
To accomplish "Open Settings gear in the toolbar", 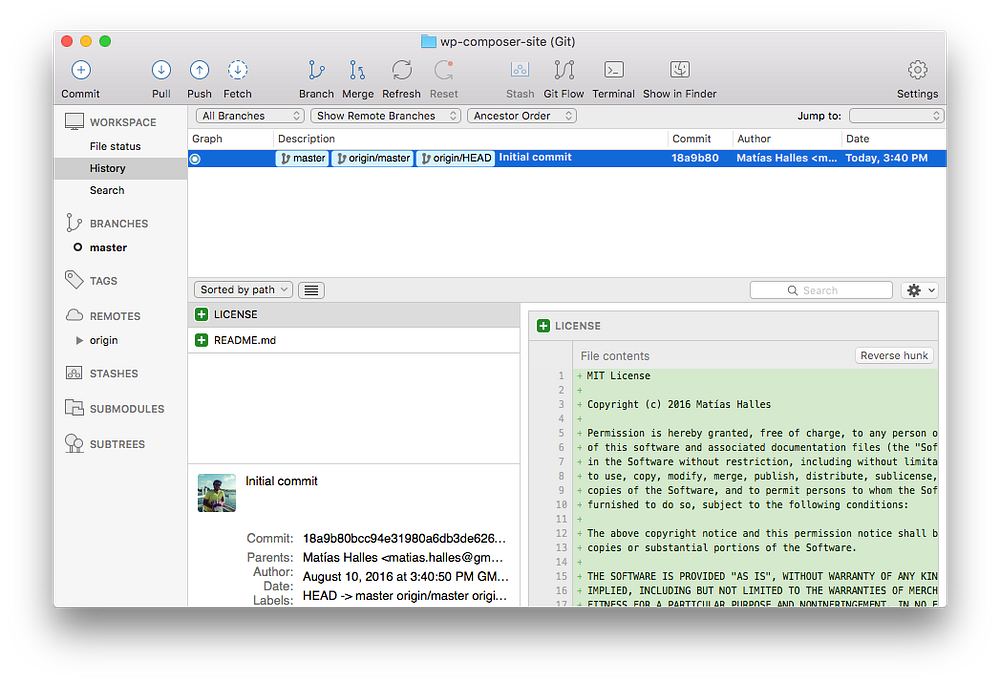I will coord(918,70).
